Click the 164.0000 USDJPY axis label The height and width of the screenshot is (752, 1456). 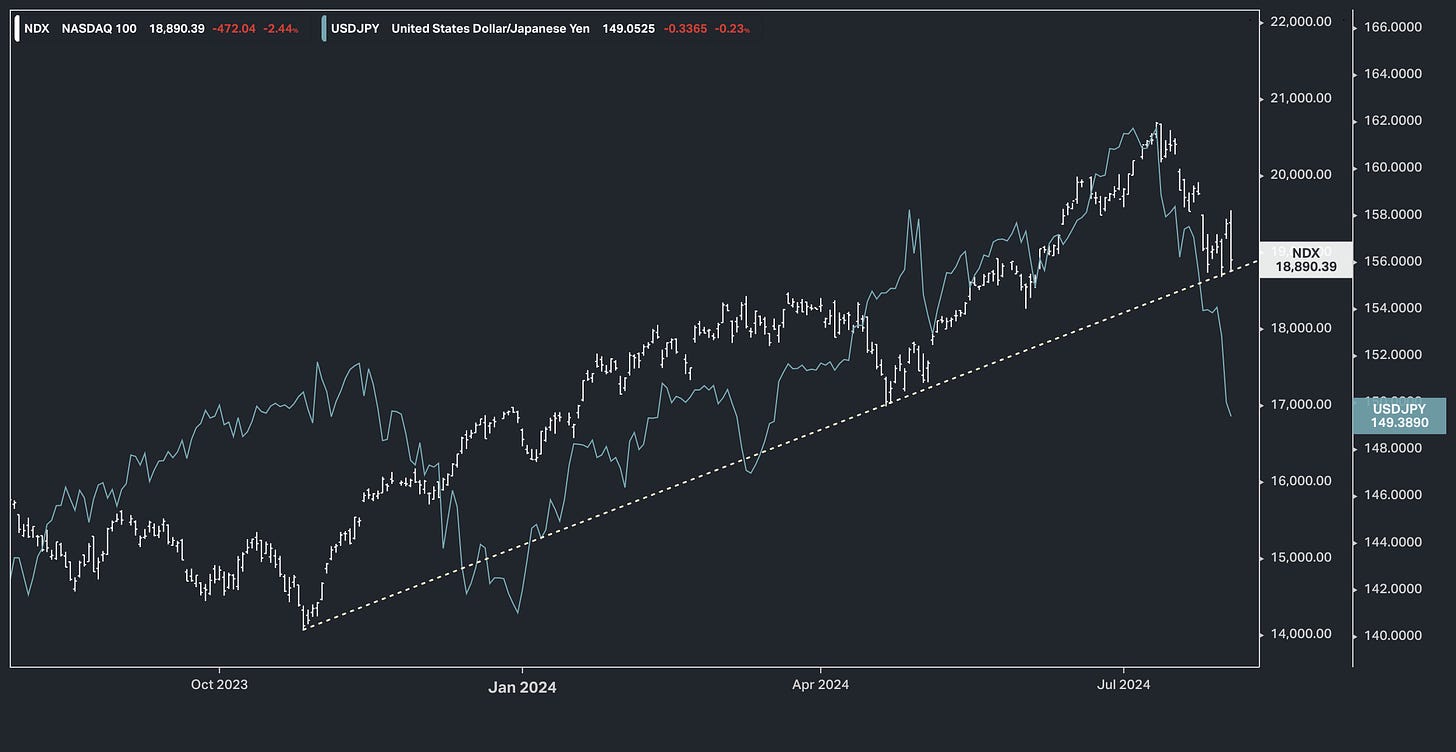[x=1393, y=74]
